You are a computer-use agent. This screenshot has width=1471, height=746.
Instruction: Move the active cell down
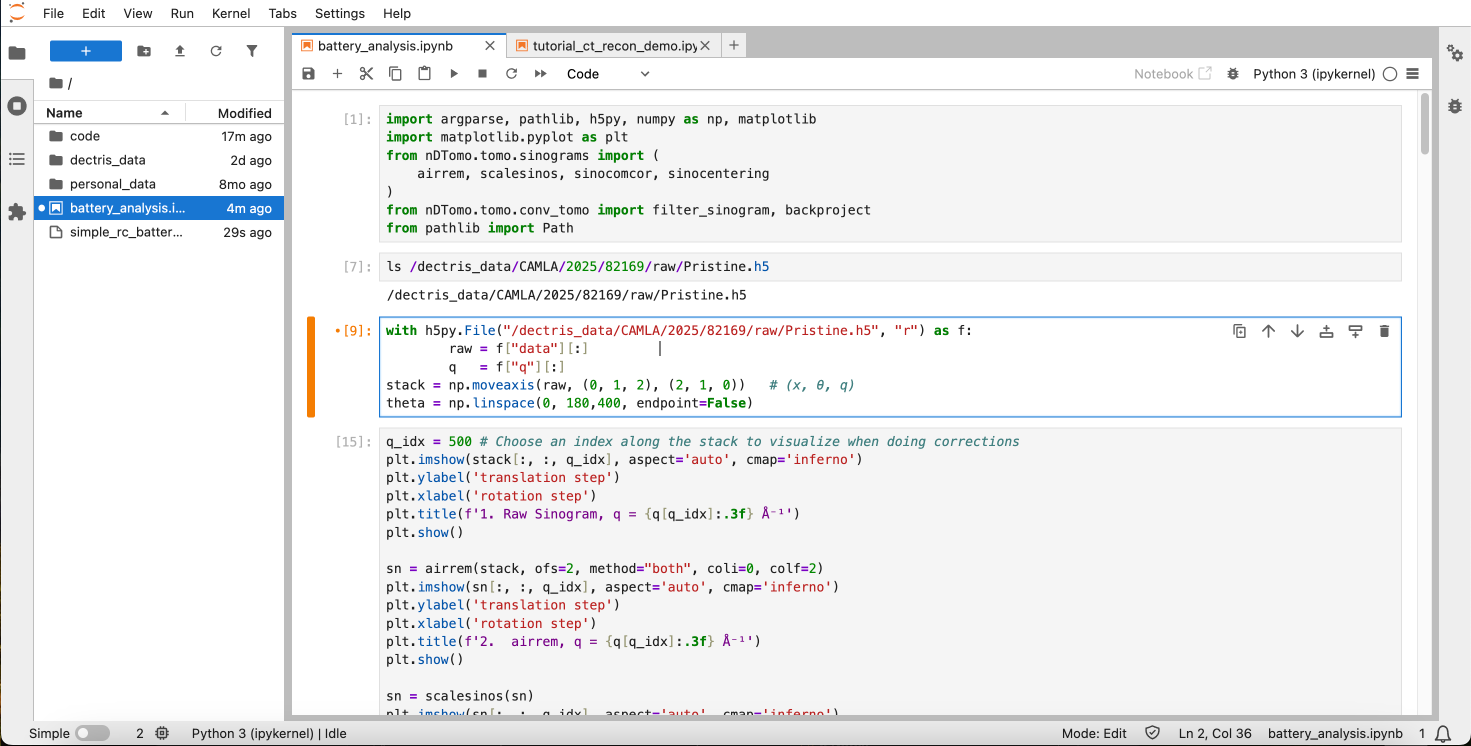1297,331
